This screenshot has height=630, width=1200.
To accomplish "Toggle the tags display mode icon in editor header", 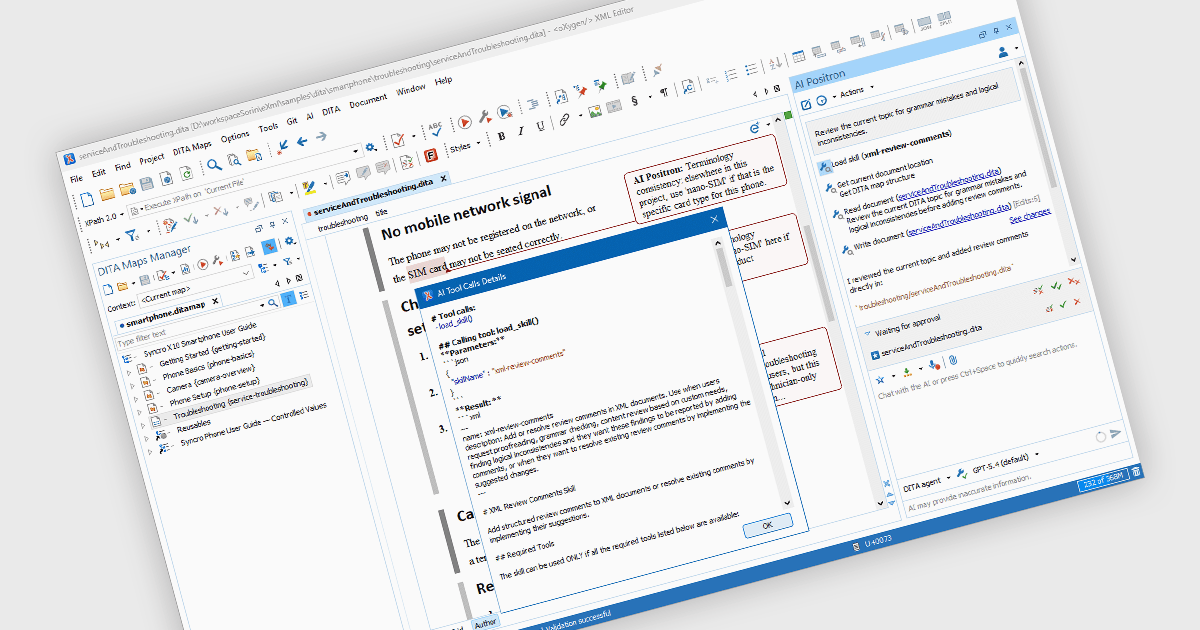I will pos(755,128).
